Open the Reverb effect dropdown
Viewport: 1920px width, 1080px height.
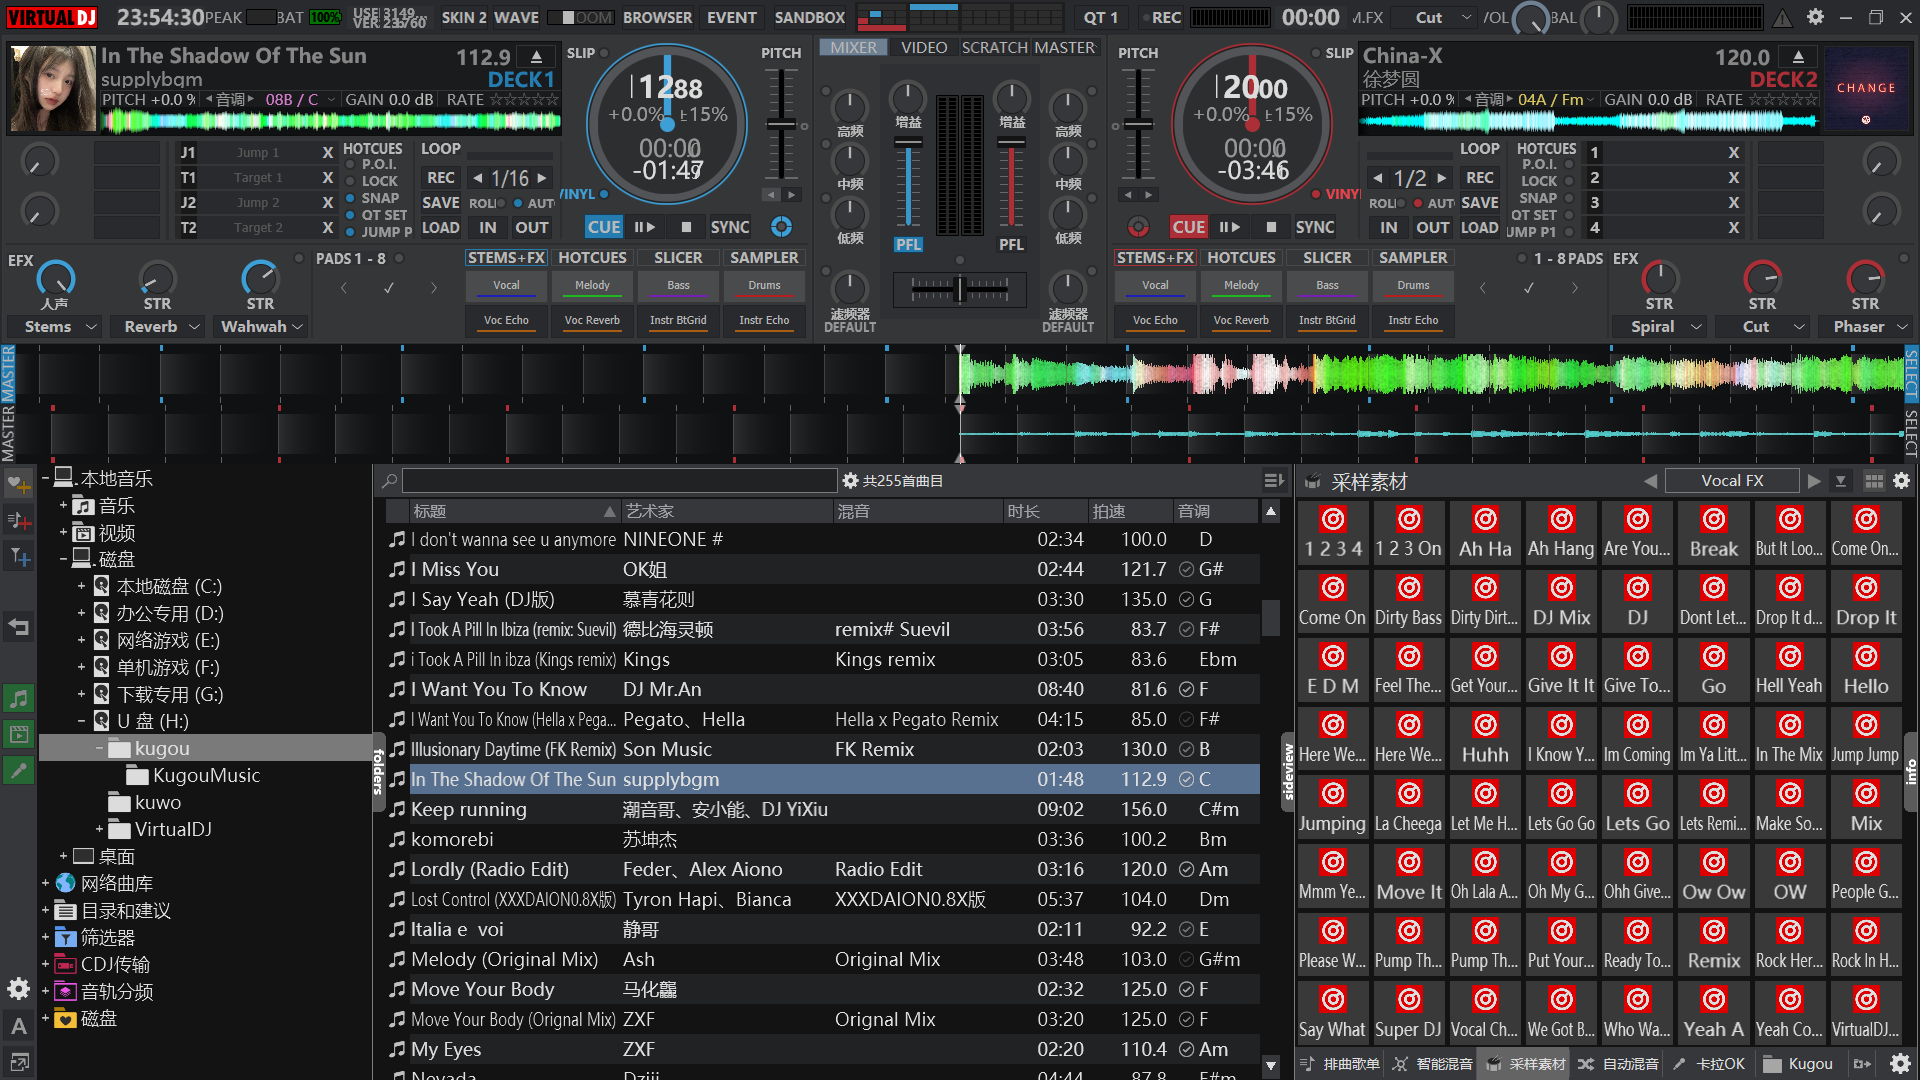point(160,327)
